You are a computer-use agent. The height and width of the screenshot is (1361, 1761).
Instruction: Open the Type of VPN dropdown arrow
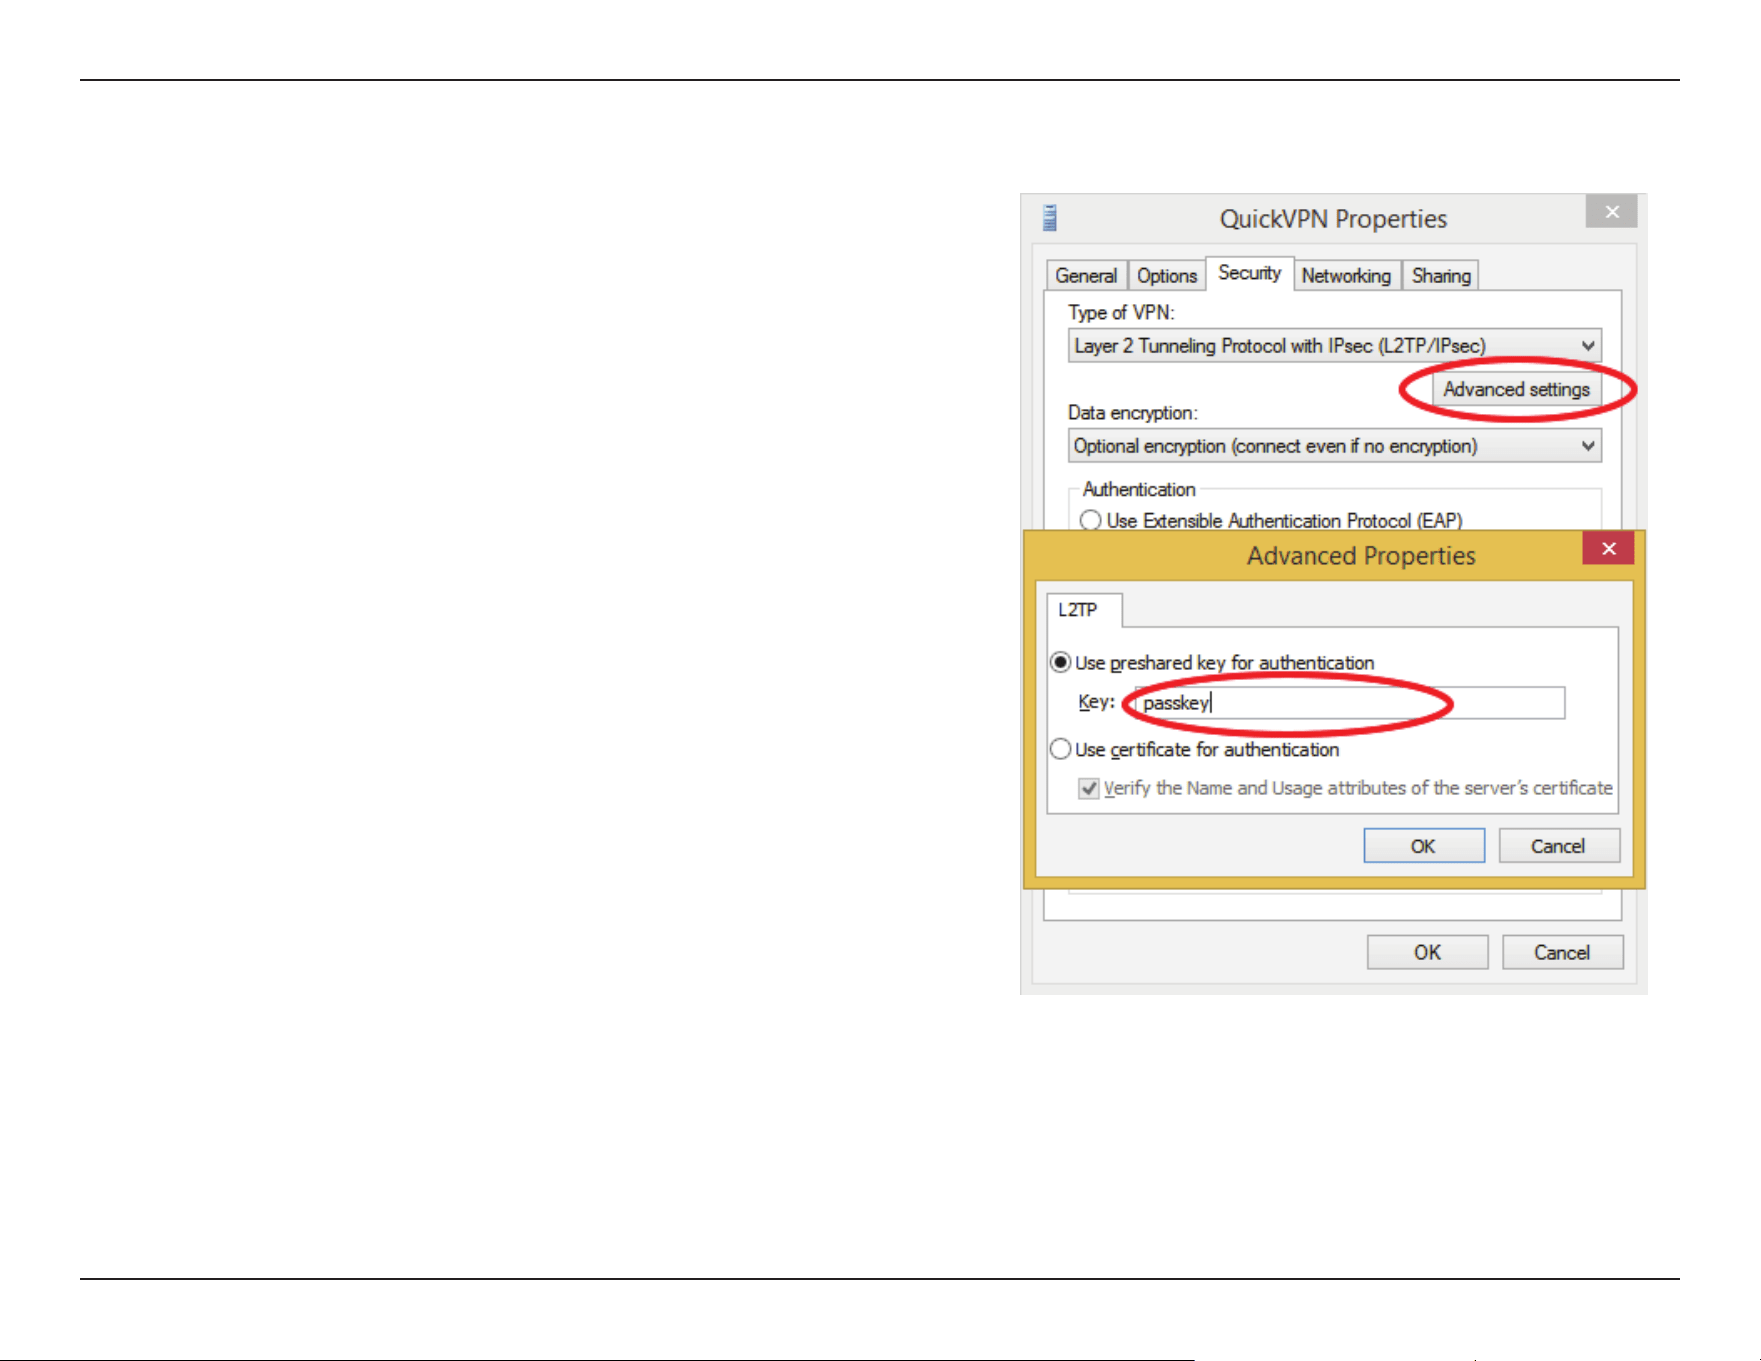click(1587, 346)
